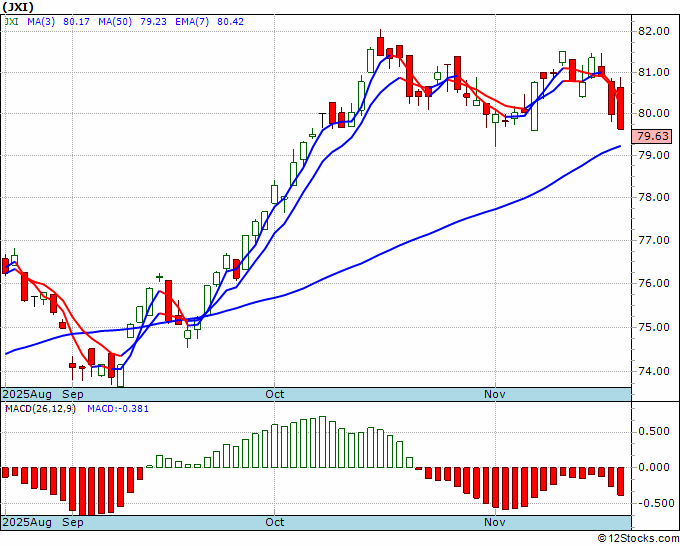Screen dimensions: 680x546
Task: Click Oct label on MACD axis
Action: point(275,522)
